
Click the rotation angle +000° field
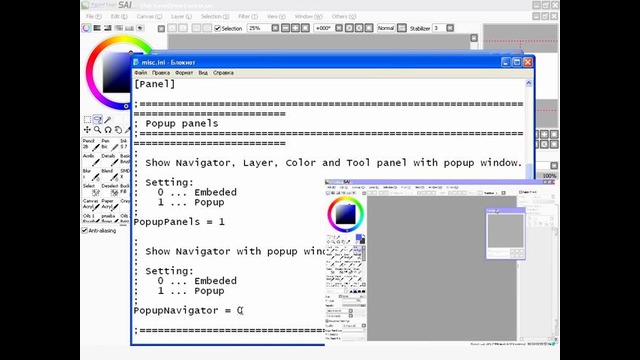[324, 28]
